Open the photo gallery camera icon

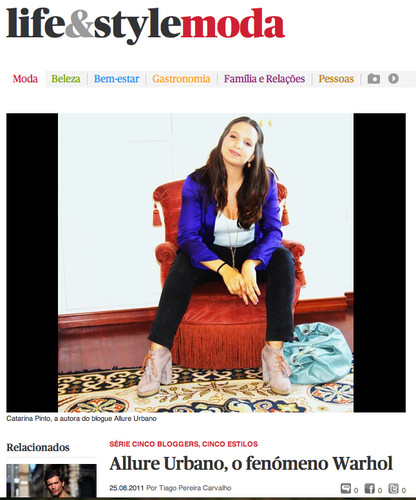click(373, 79)
